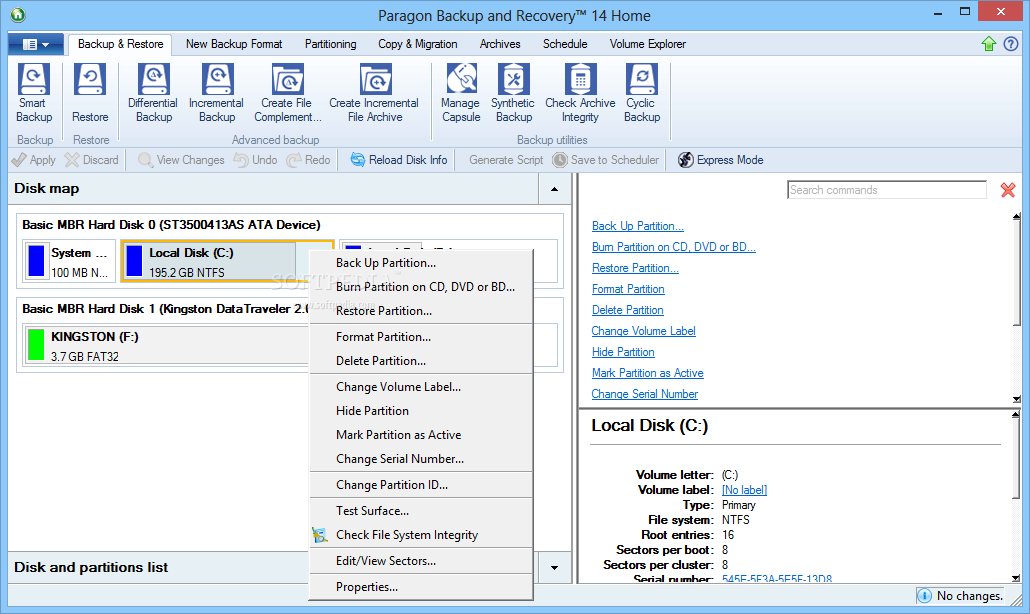1030x614 pixels.
Task: Open the blue application menu dropdown
Action: coord(35,44)
